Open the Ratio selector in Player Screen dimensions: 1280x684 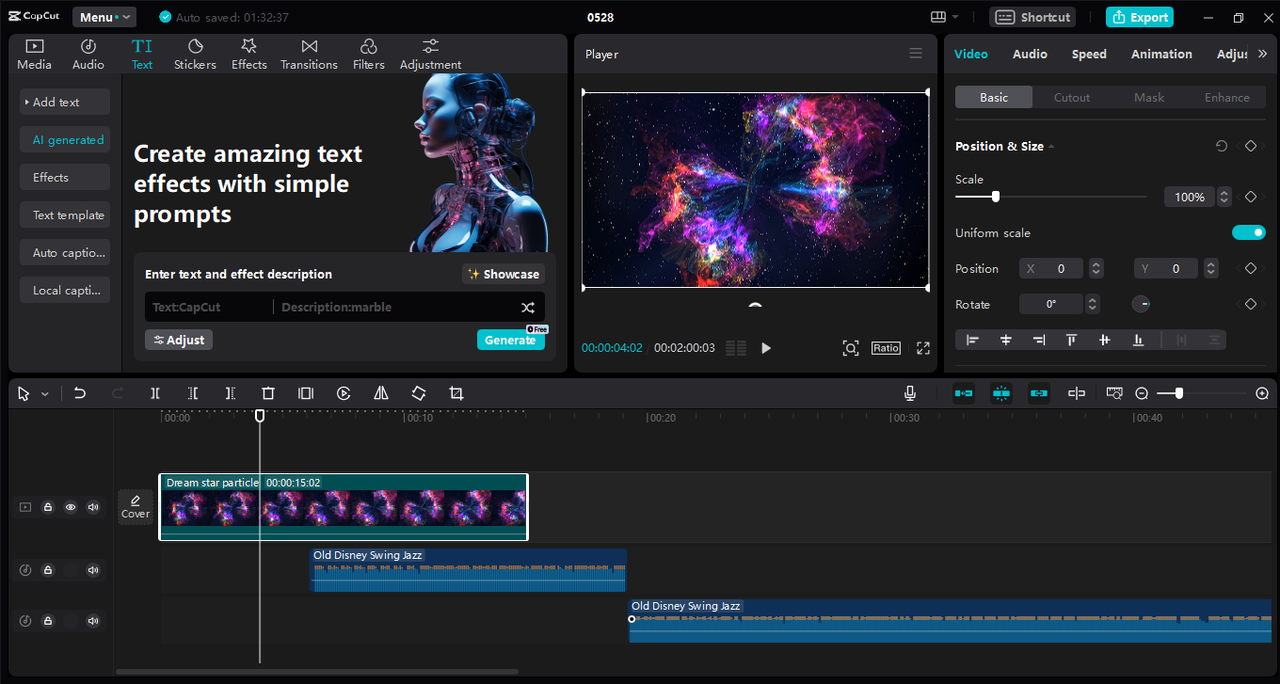[x=886, y=348]
